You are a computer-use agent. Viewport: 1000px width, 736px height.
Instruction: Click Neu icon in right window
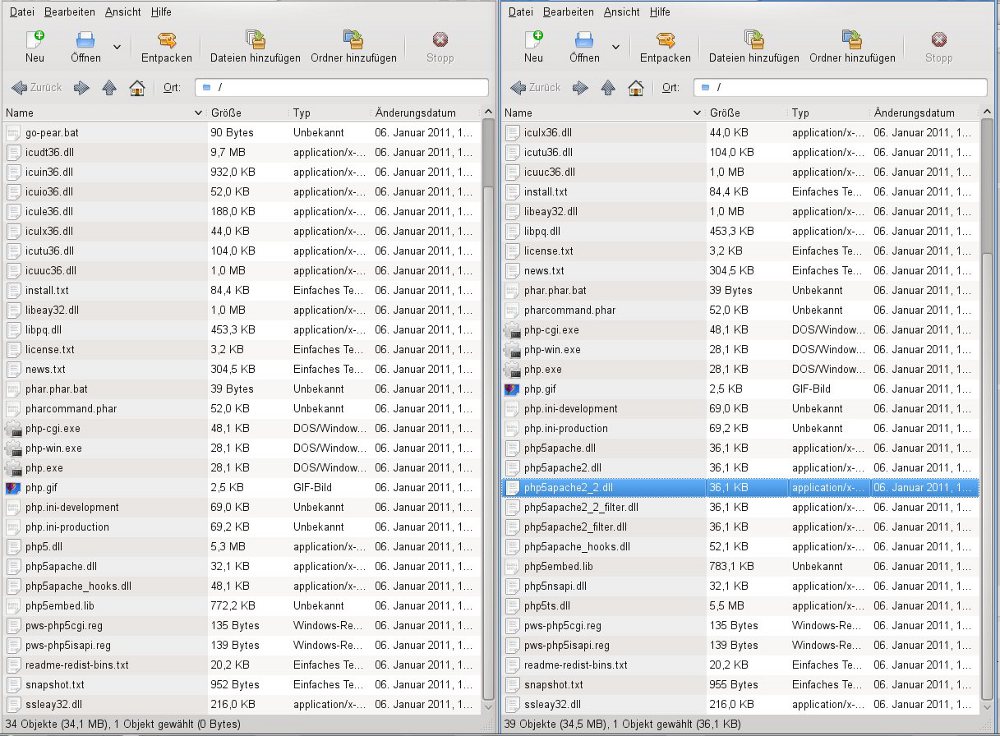coord(534,40)
